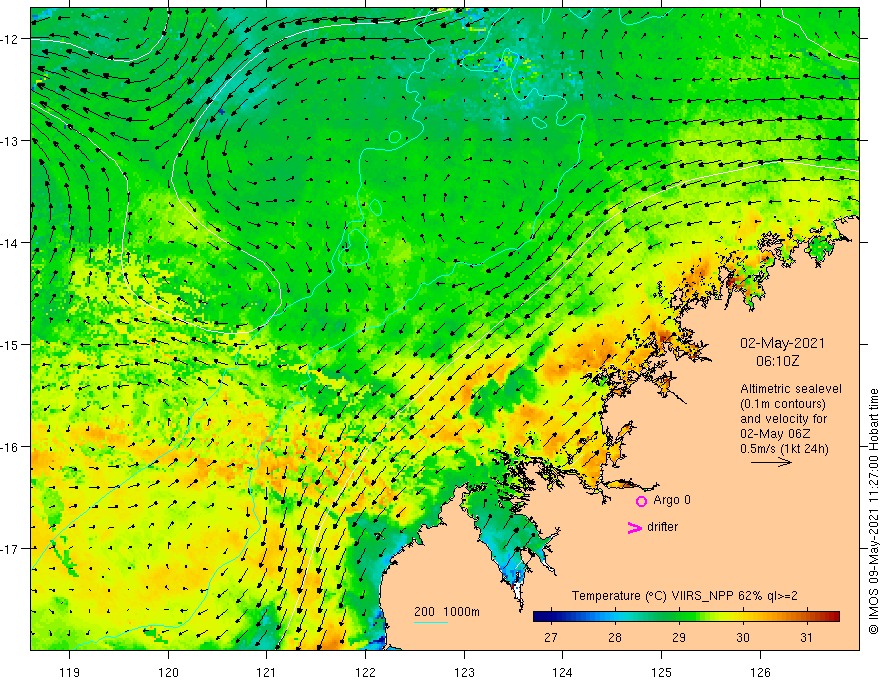Click the cyan 200 1000m depth line sample
The height and width of the screenshot is (680, 880).
click(x=430, y=622)
